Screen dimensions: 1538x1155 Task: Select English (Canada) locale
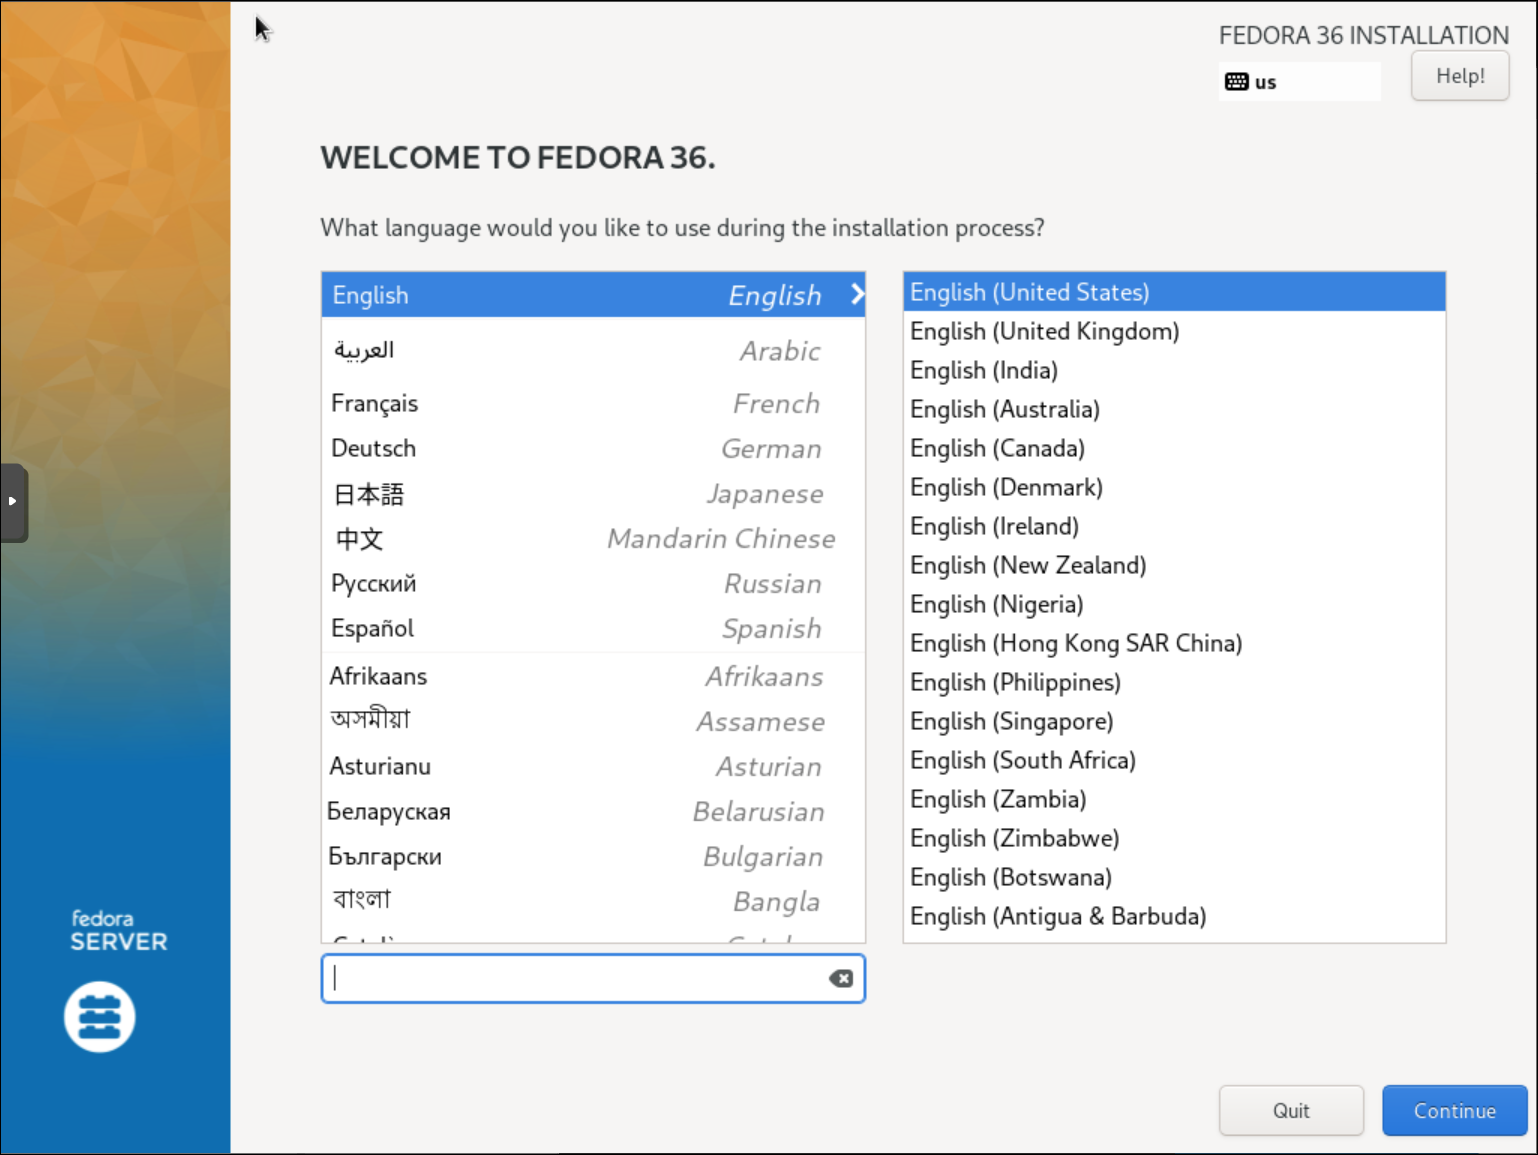point(997,448)
